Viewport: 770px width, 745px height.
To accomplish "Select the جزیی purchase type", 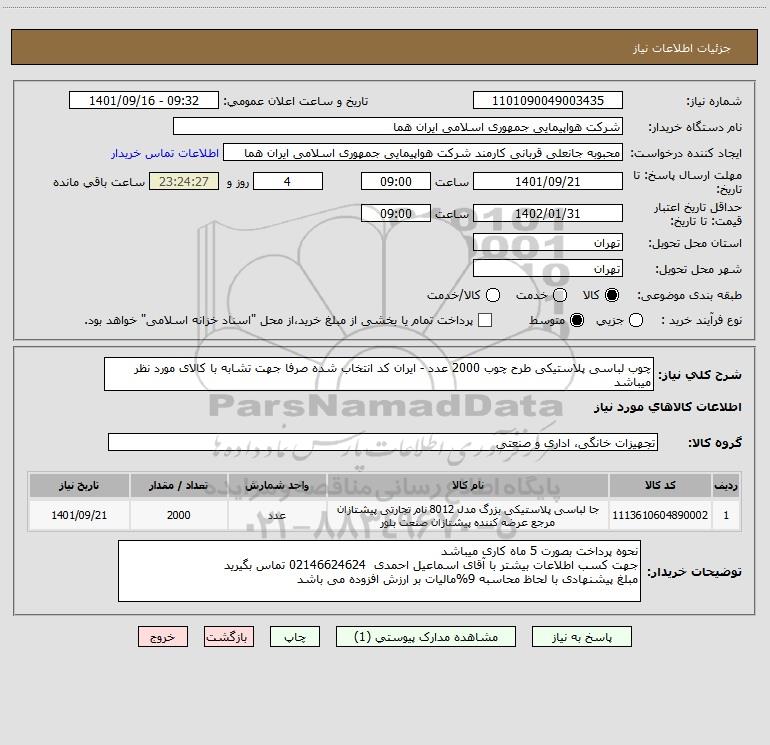I will [x=636, y=320].
